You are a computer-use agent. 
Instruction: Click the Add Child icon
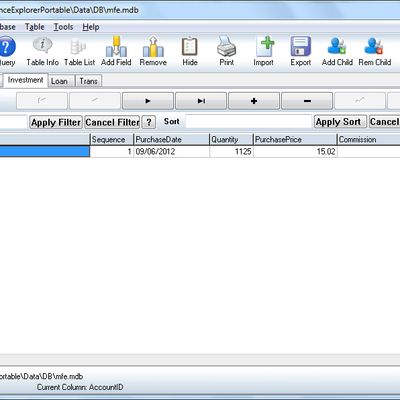pos(337,46)
